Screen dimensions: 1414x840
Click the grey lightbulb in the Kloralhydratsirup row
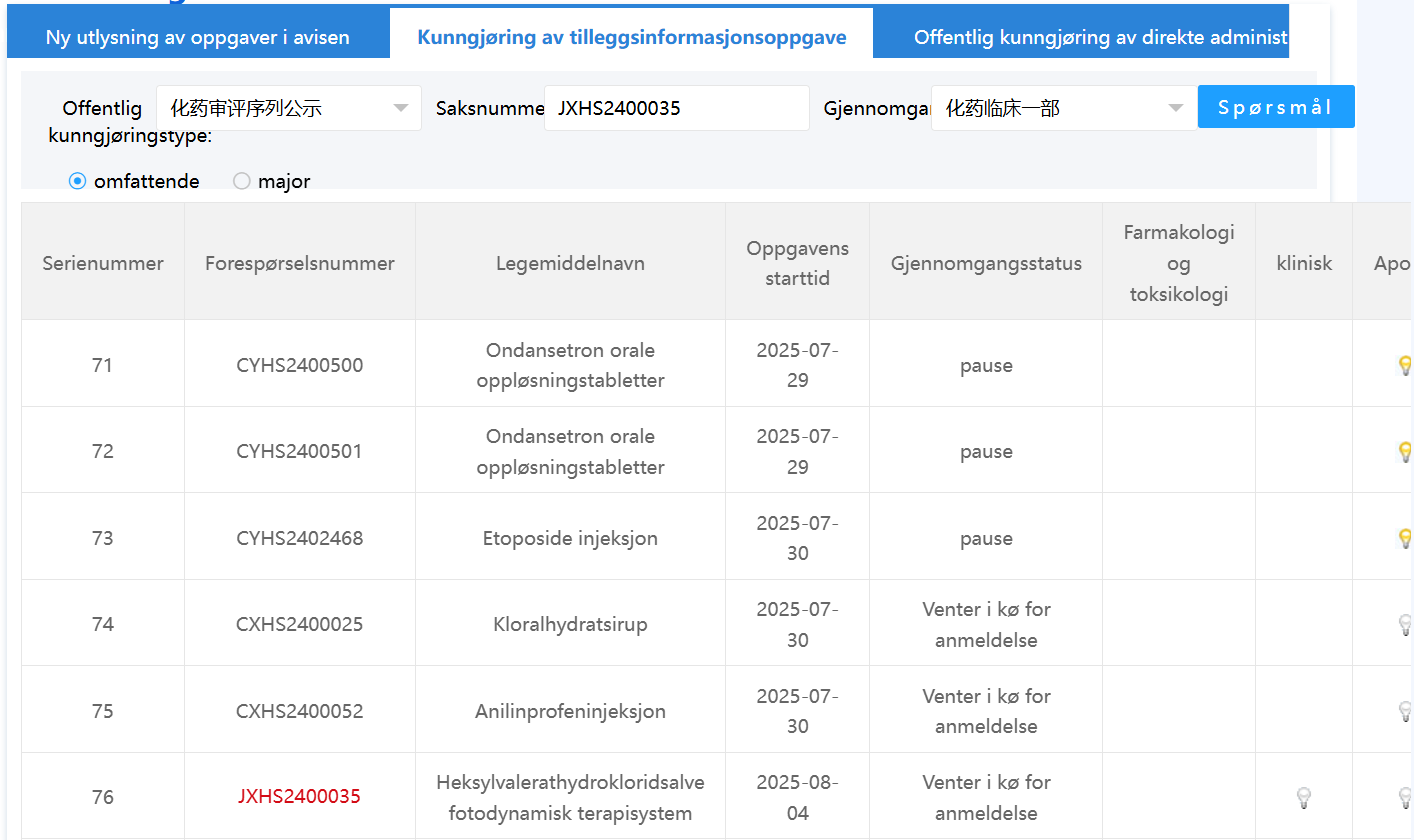click(1404, 624)
